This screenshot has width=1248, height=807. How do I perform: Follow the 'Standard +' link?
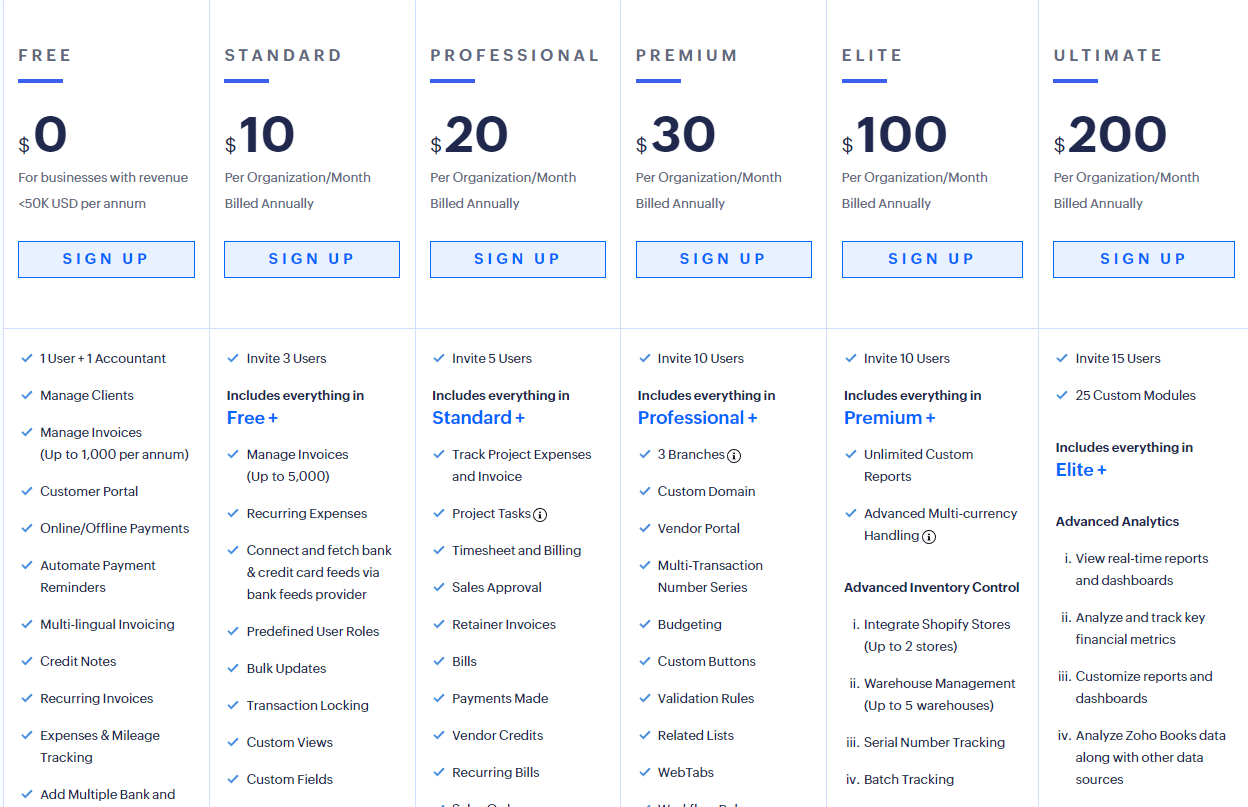[x=478, y=418]
